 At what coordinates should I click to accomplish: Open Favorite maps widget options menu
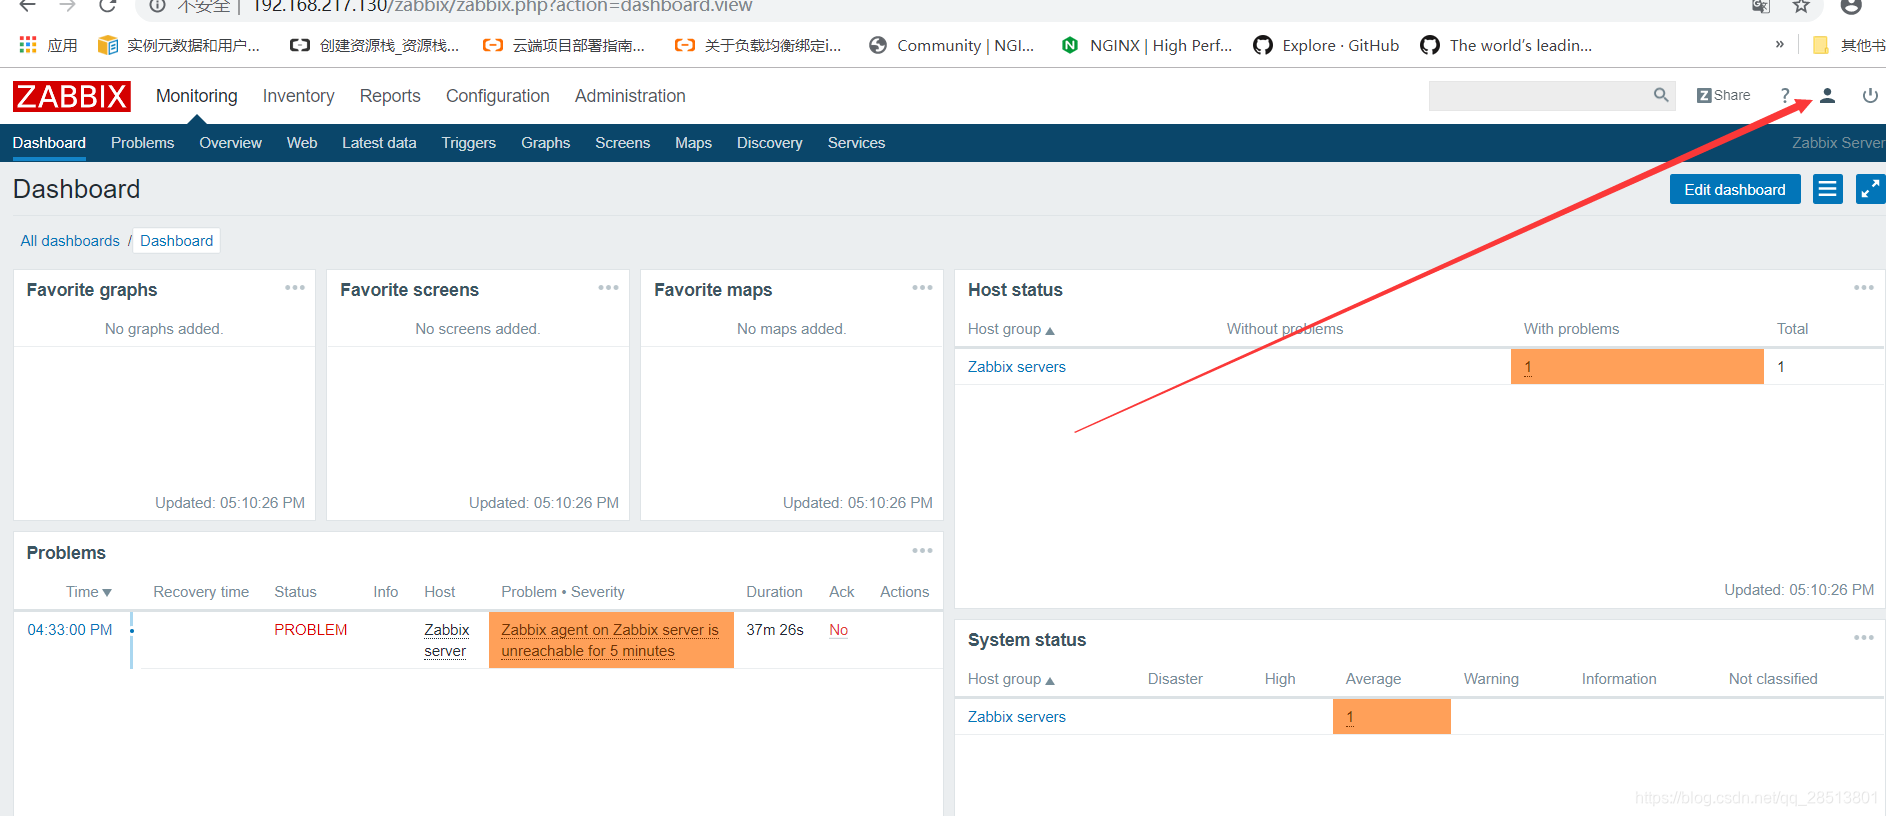[922, 288]
